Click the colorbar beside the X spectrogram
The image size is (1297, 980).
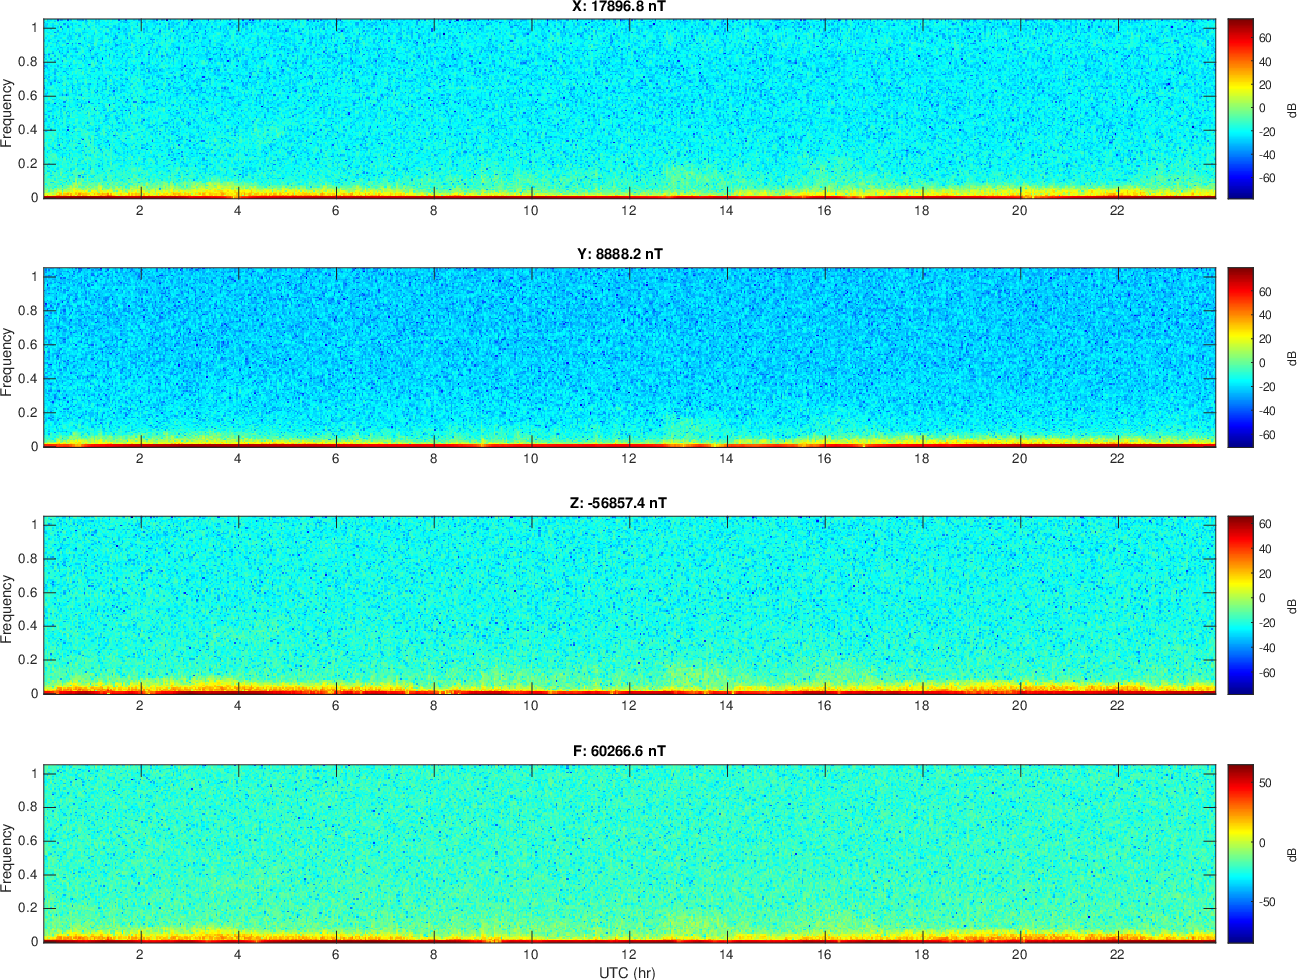click(1240, 108)
